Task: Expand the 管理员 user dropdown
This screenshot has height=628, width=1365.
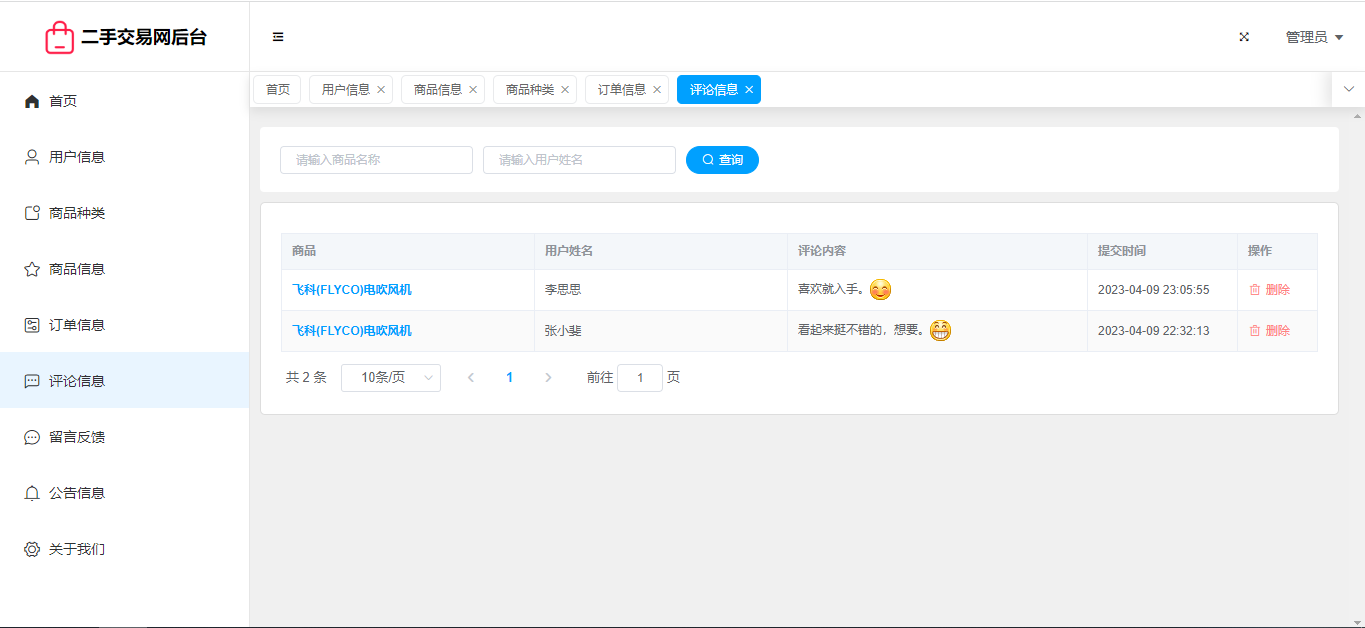Action: point(1313,37)
